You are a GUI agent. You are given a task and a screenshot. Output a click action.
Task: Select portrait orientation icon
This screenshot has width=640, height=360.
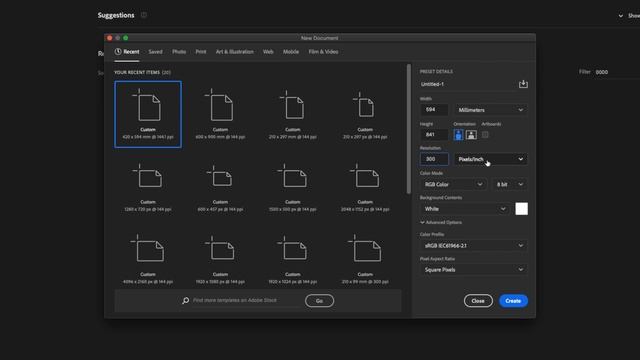458,135
